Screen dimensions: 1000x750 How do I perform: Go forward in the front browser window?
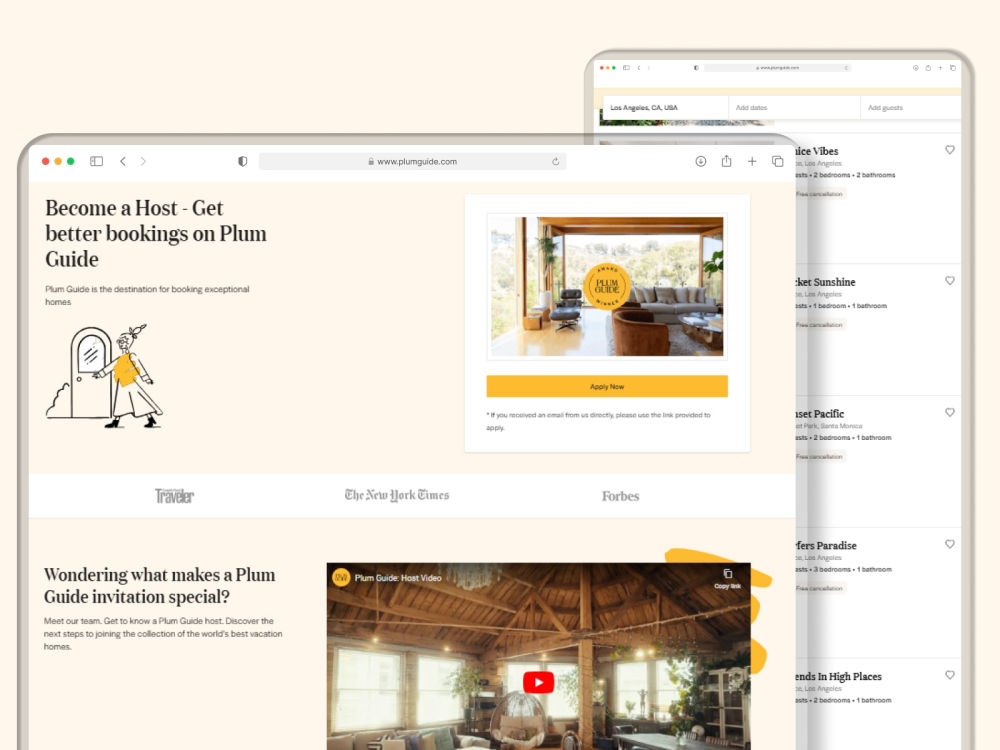pyautogui.click(x=143, y=161)
